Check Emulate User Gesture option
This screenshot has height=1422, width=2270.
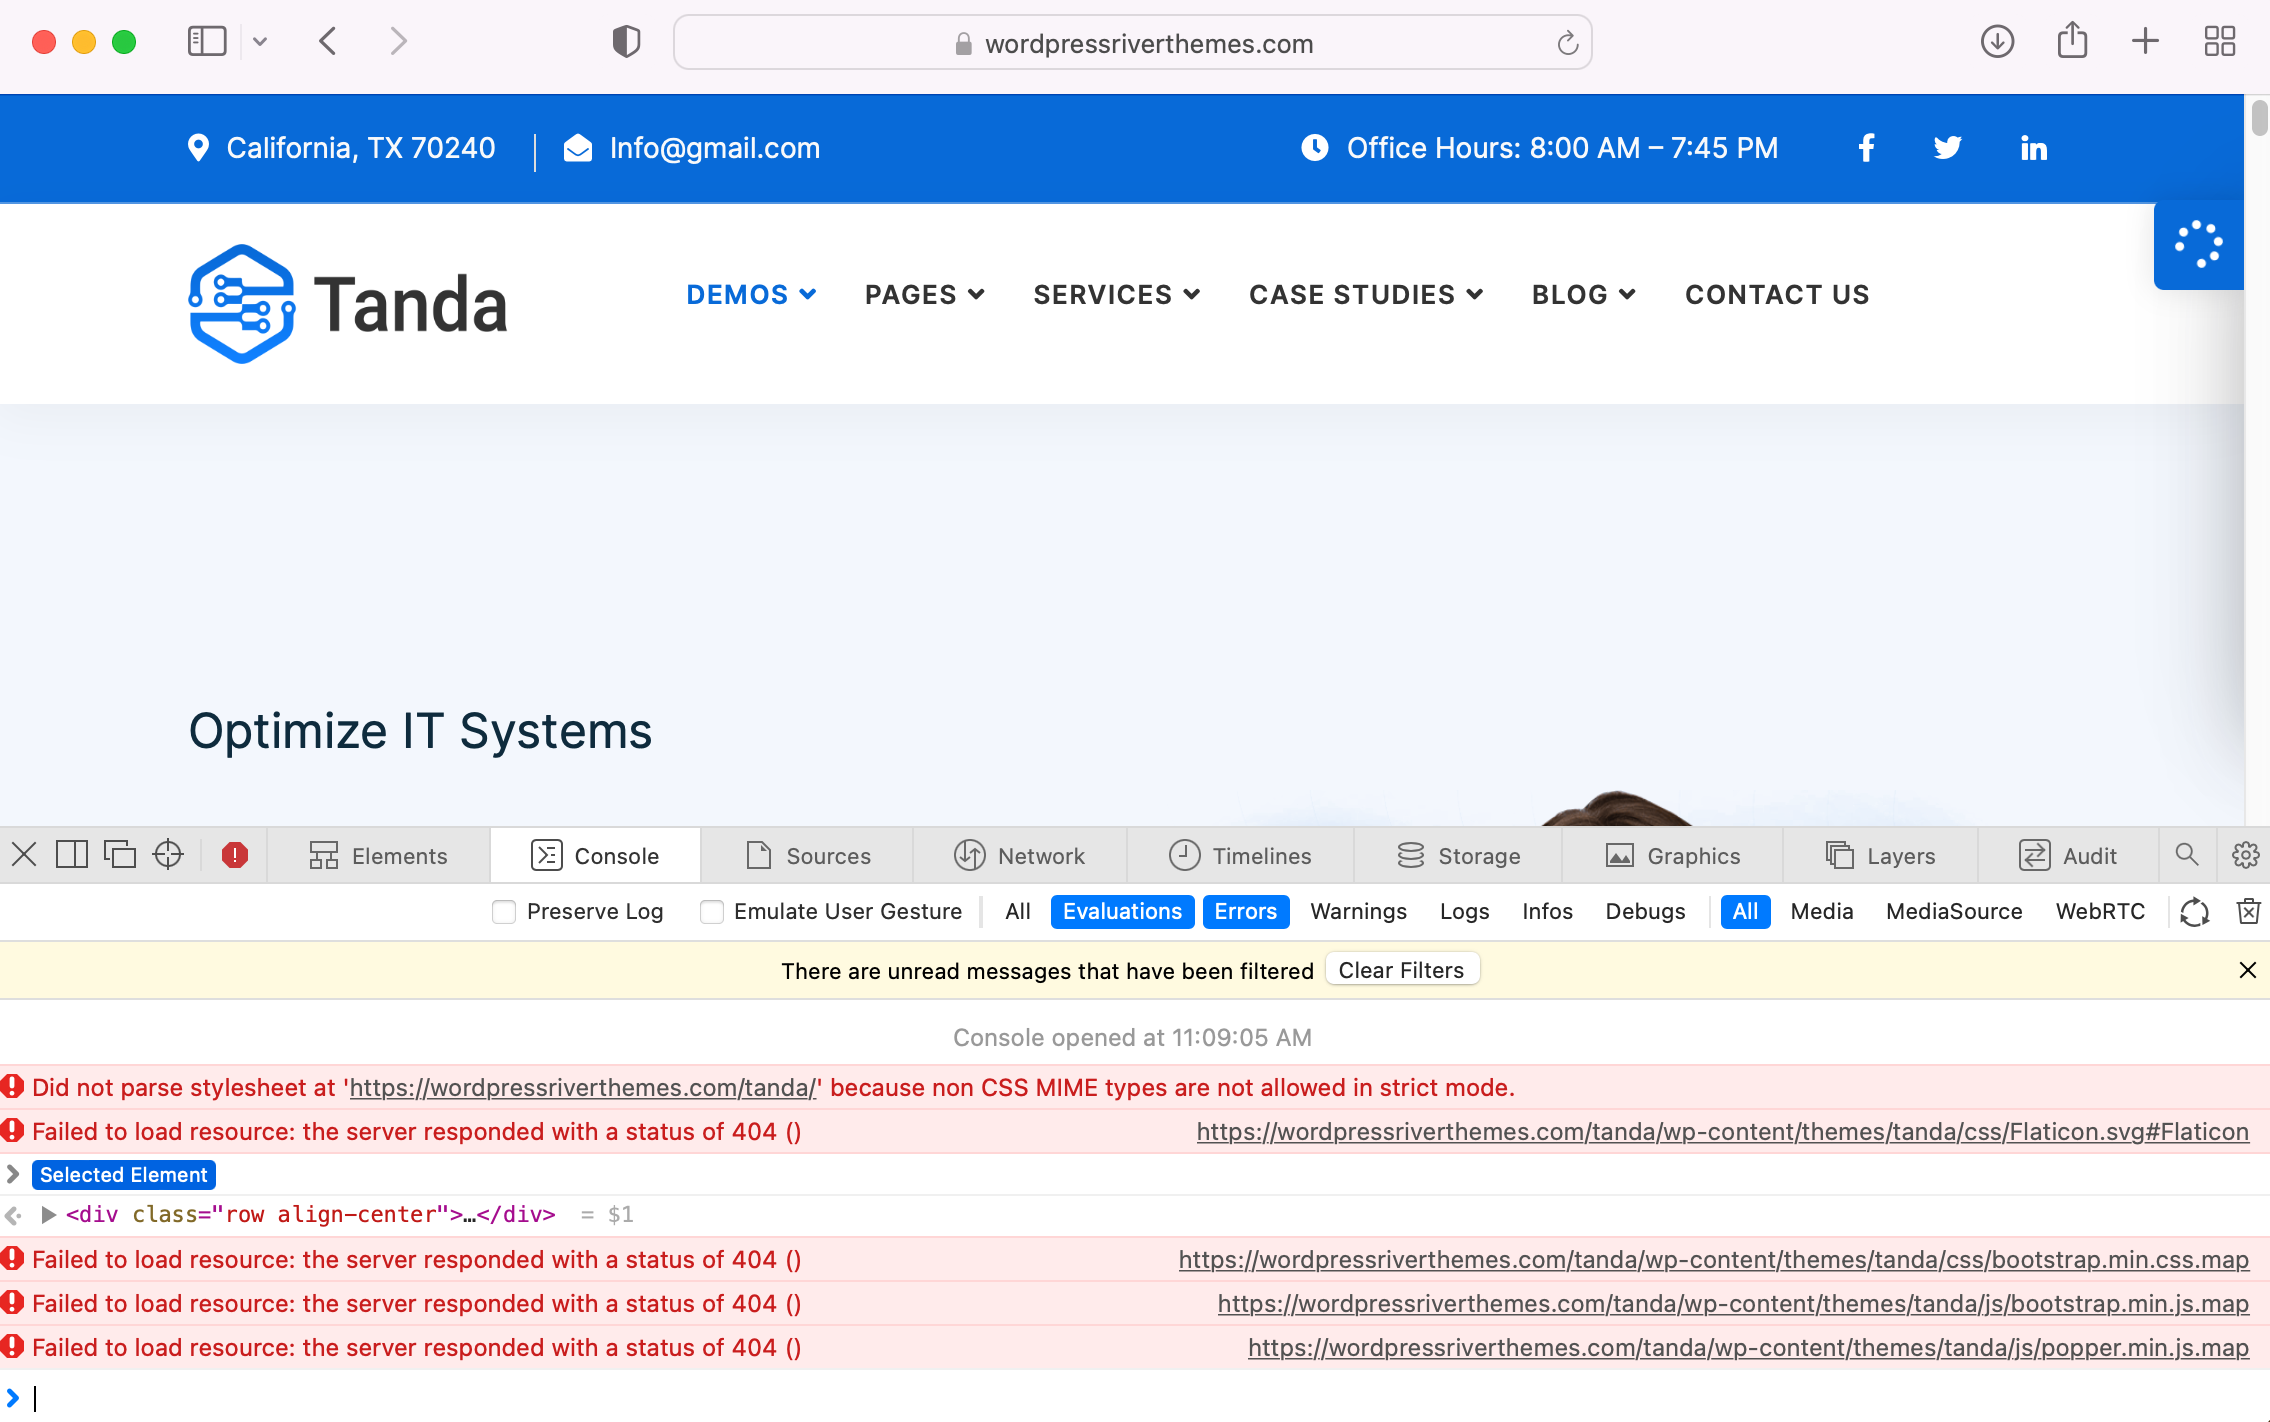point(712,912)
